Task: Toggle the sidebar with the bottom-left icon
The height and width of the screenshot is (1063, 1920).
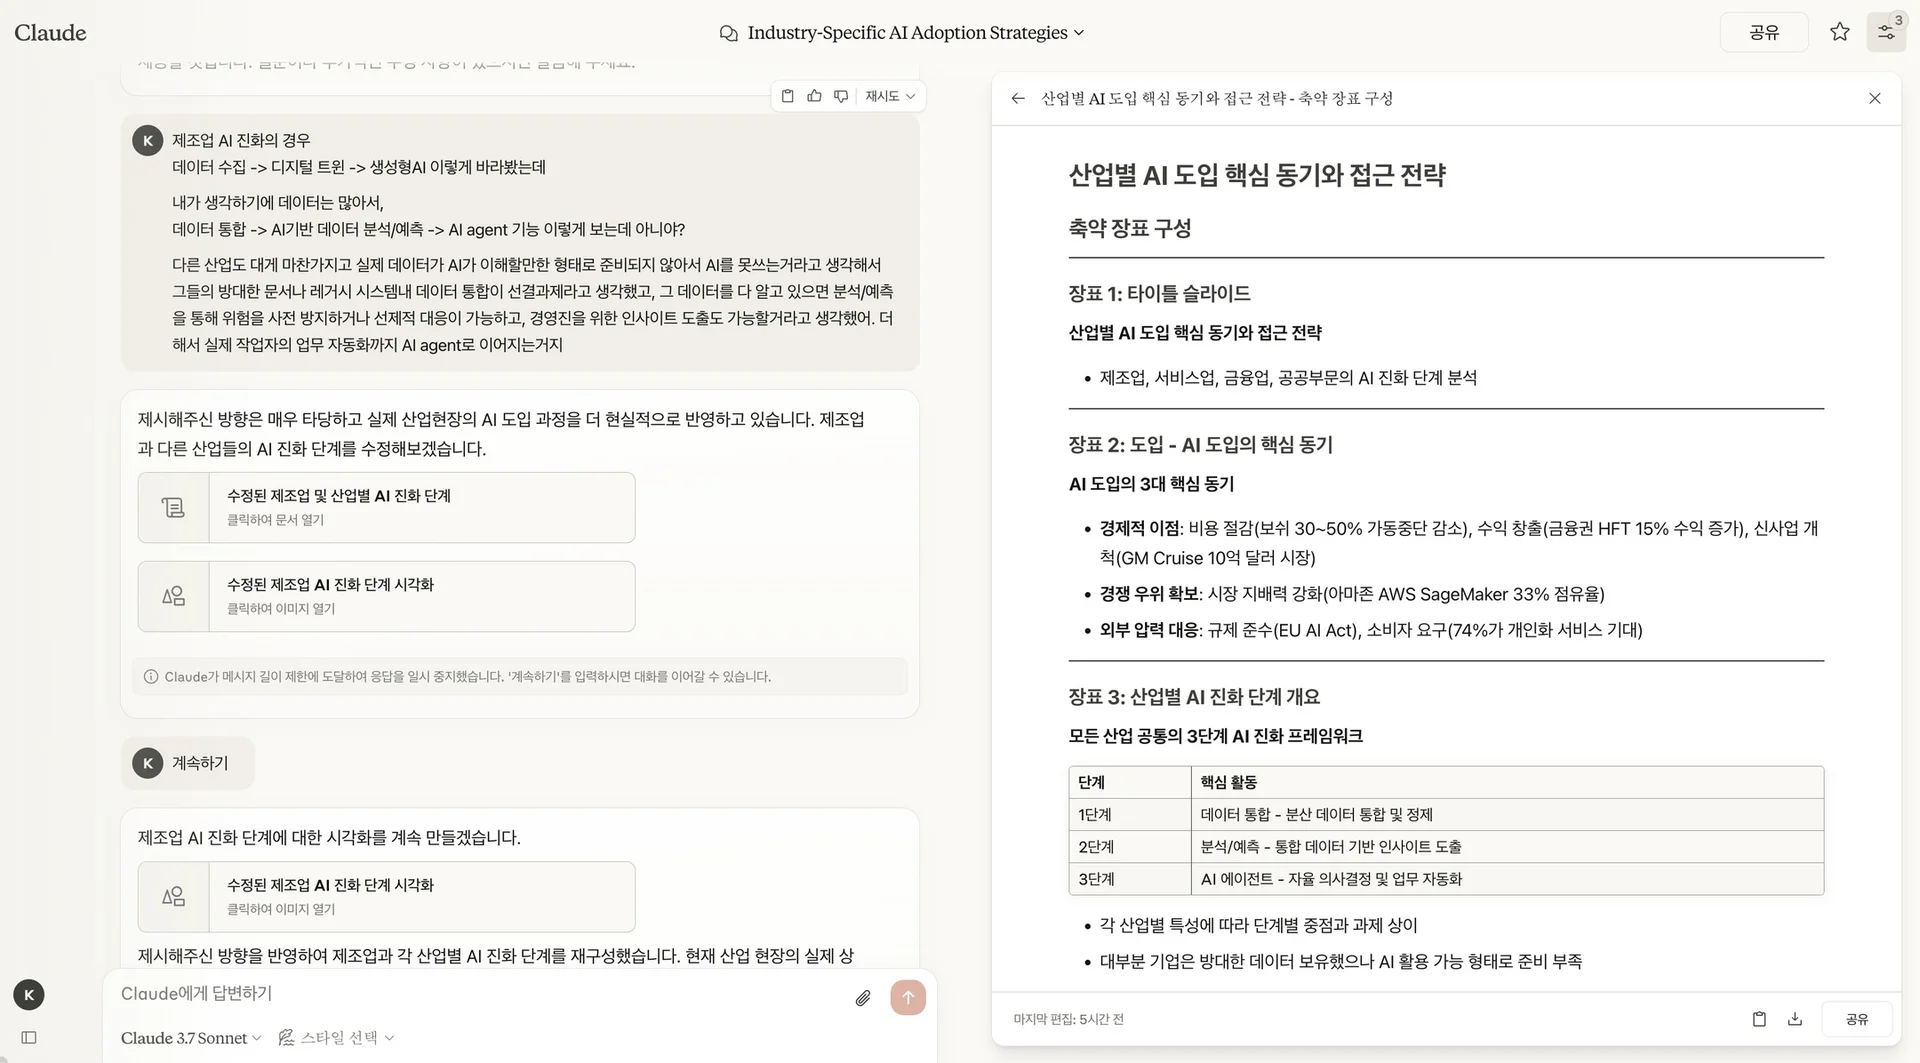Action: pyautogui.click(x=29, y=1038)
